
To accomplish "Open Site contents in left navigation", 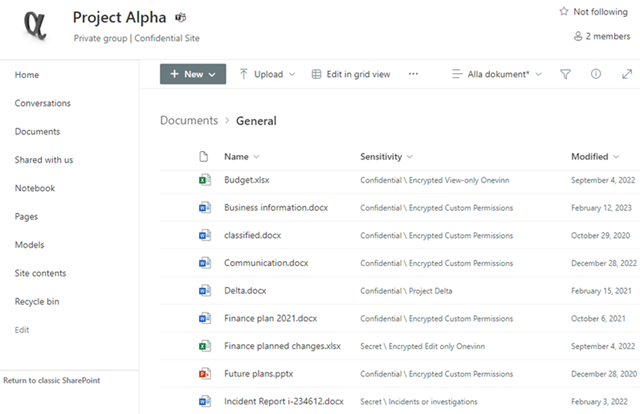I will [40, 273].
